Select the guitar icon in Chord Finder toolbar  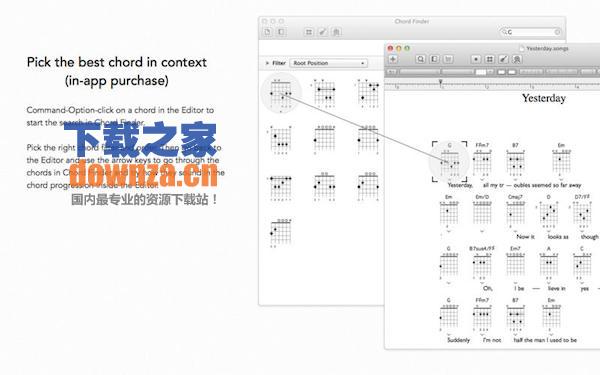(x=323, y=32)
